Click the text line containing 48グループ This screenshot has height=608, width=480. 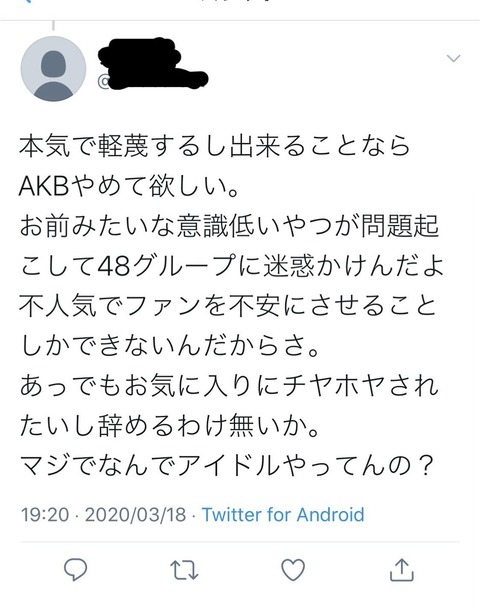click(x=232, y=266)
